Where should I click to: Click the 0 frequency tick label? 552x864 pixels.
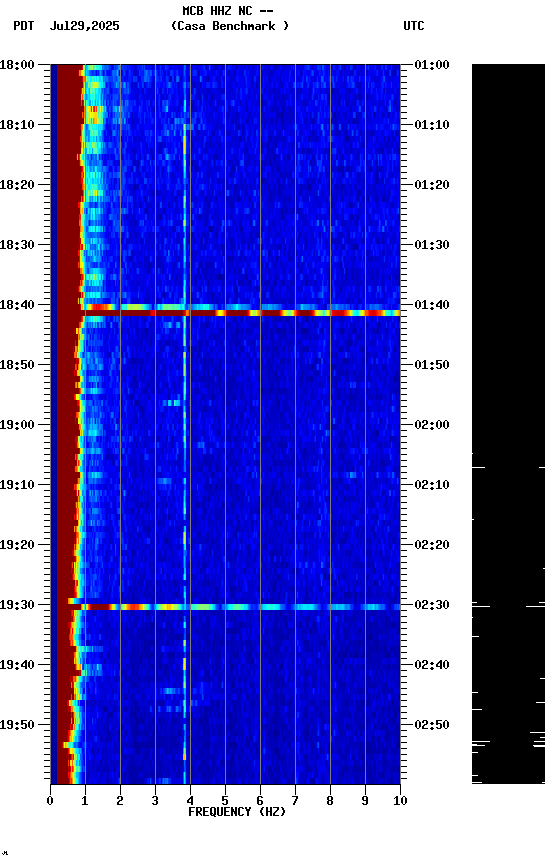point(50,801)
